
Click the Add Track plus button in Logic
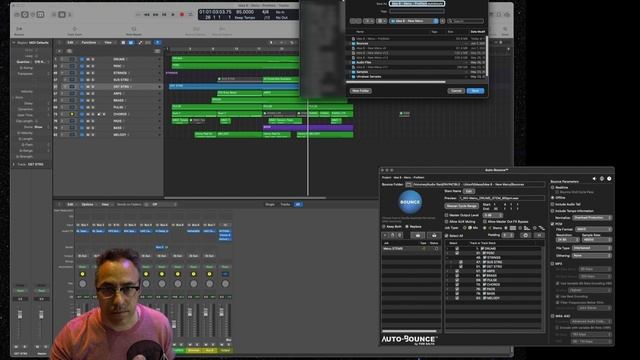coord(60,51)
